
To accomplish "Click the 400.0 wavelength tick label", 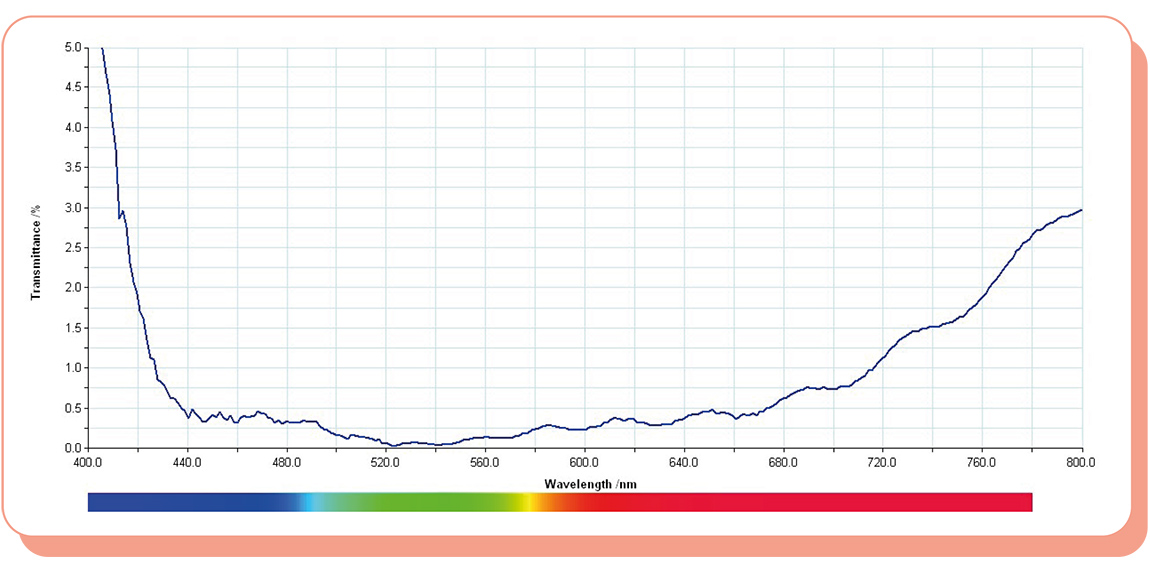I will click(x=88, y=463).
